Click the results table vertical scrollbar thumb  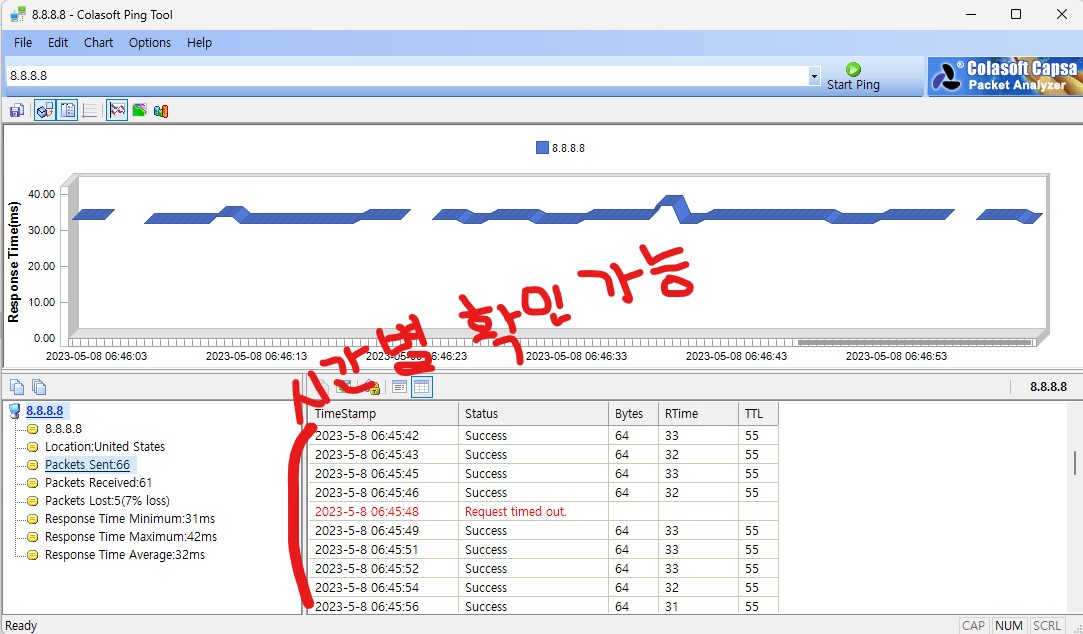(x=1075, y=463)
